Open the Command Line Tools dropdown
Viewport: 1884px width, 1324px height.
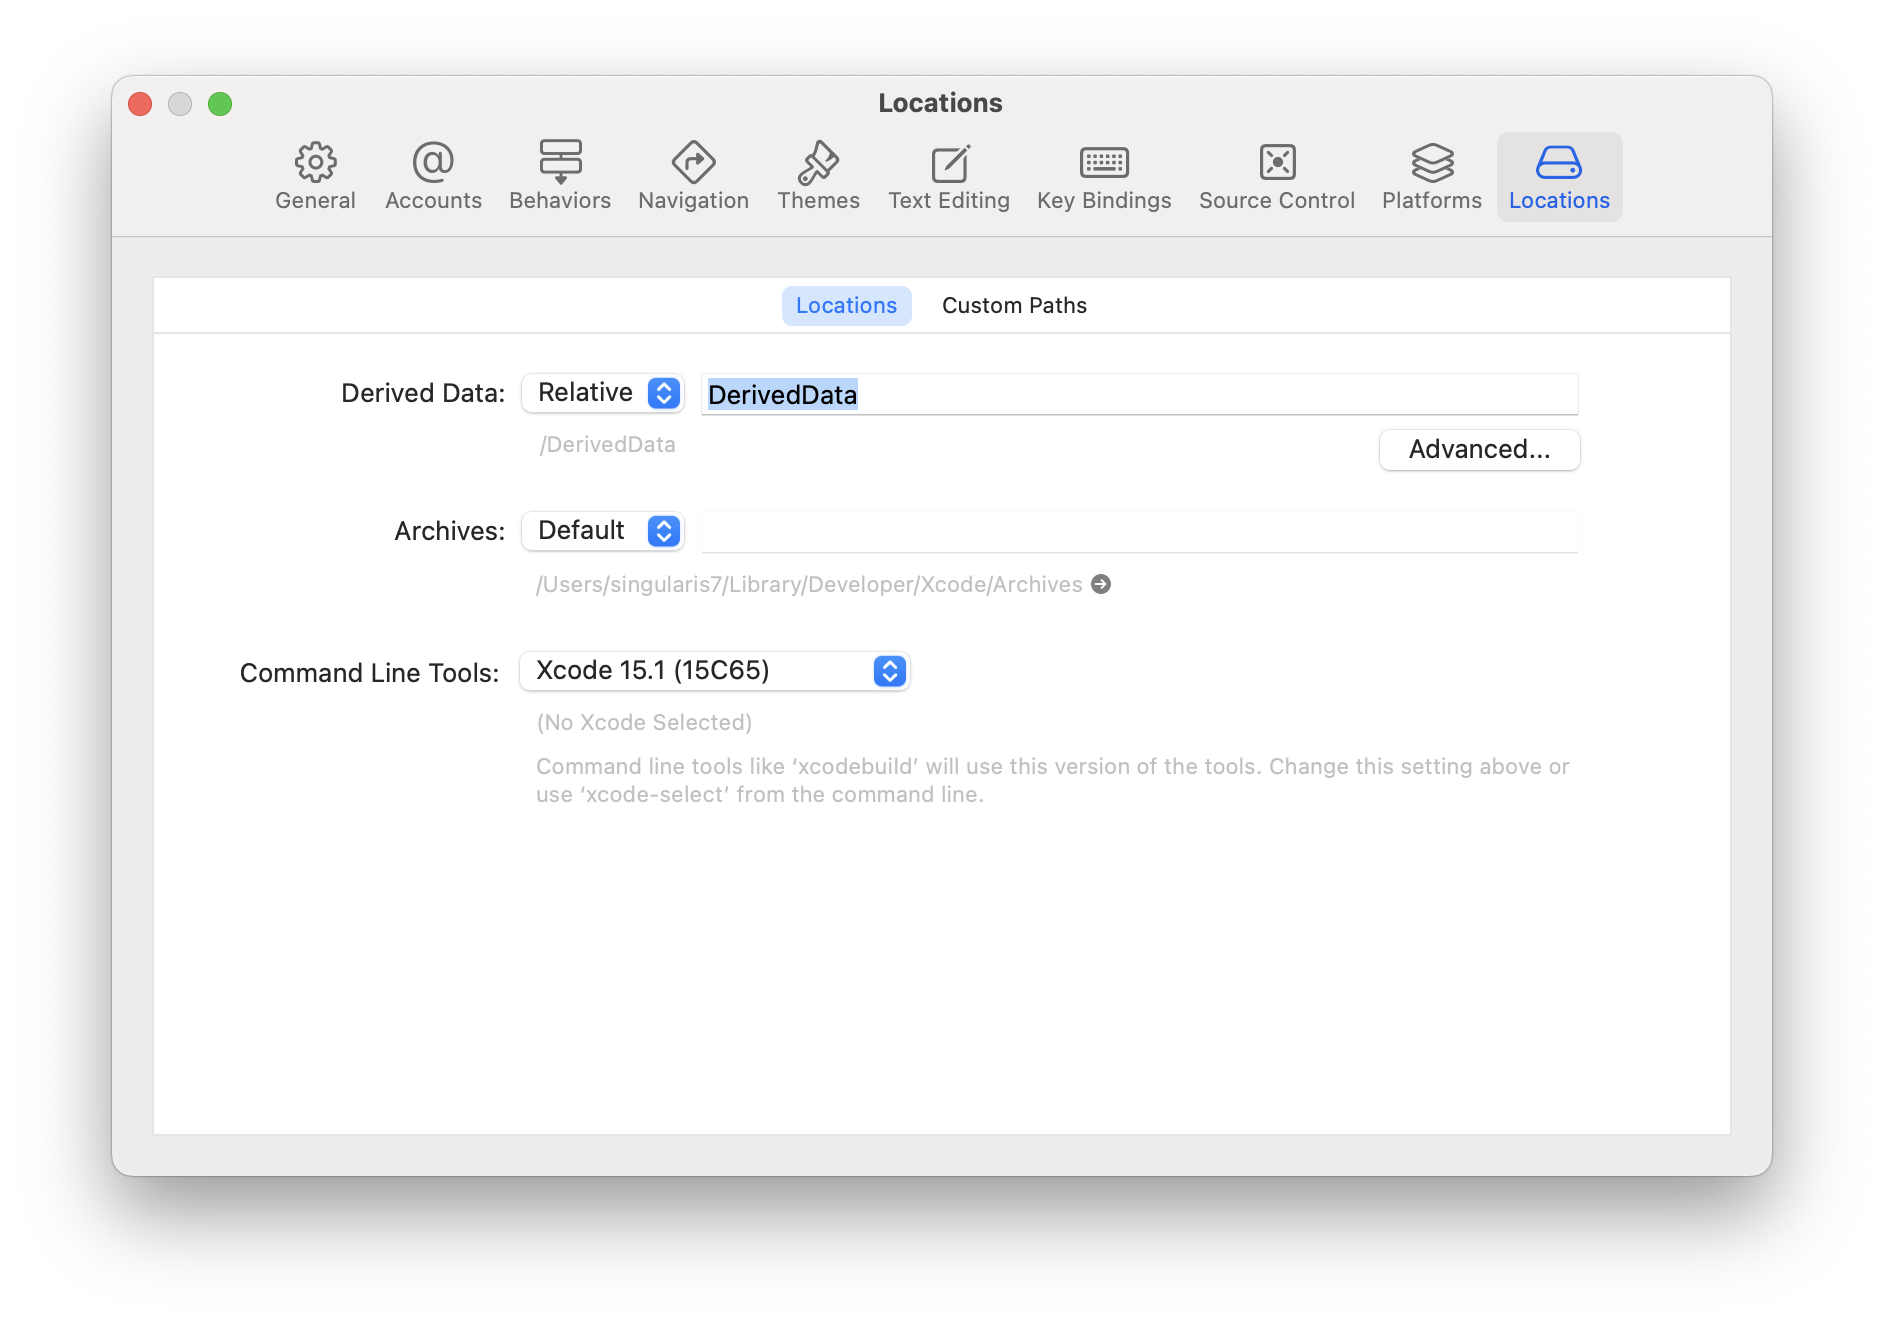coord(715,671)
